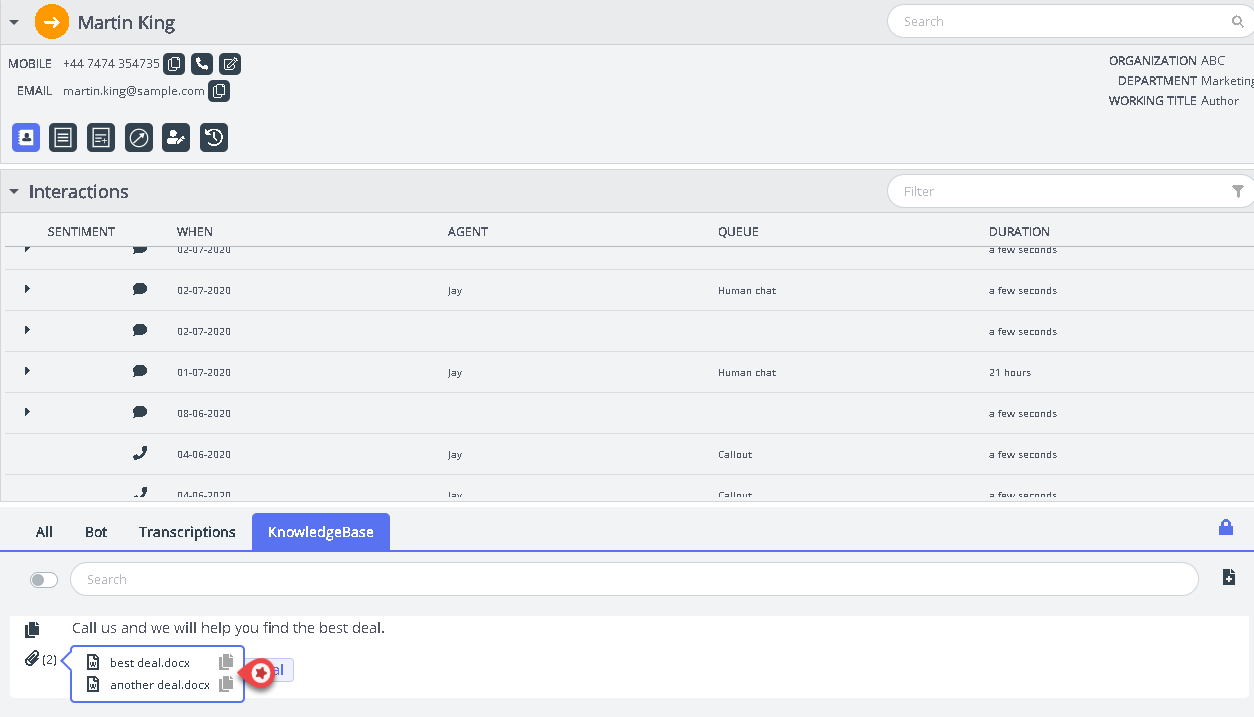Copy the best deal.docx attachment

click(226, 662)
